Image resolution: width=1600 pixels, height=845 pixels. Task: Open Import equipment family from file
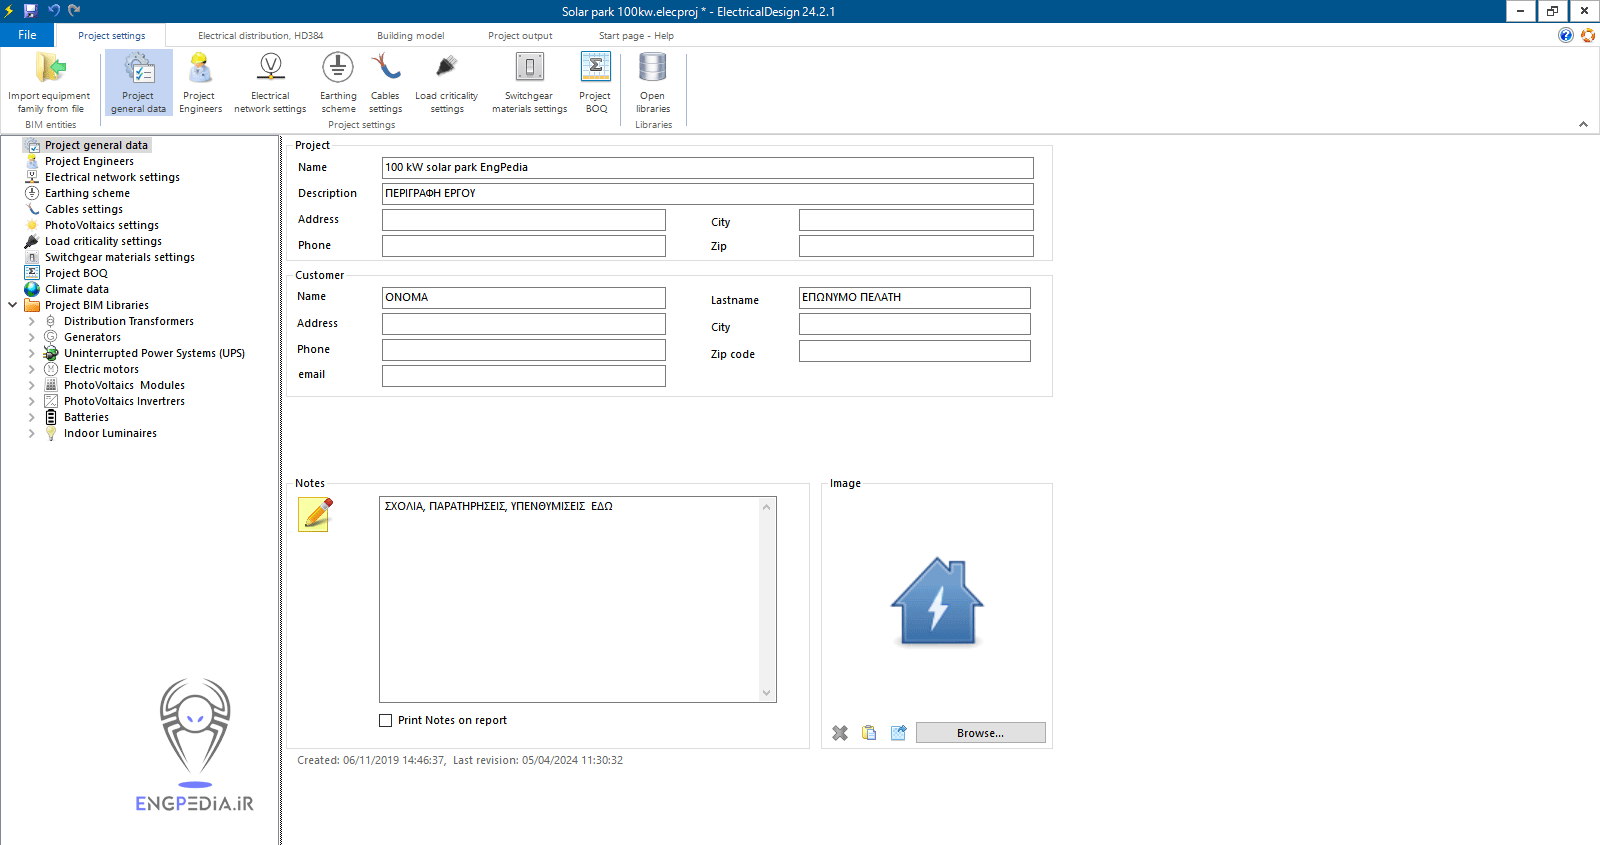coord(49,83)
